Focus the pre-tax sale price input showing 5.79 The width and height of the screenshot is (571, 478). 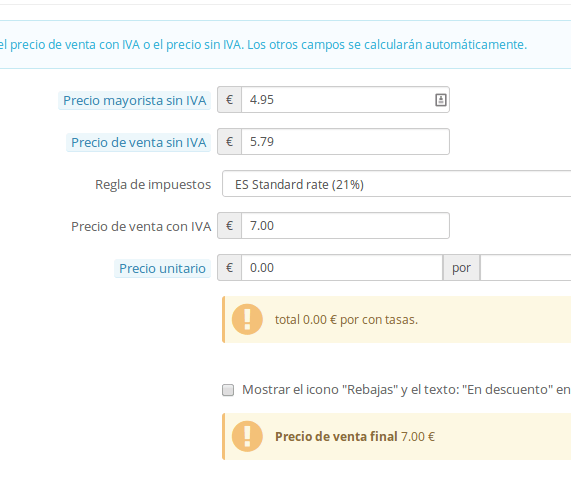[x=345, y=142]
